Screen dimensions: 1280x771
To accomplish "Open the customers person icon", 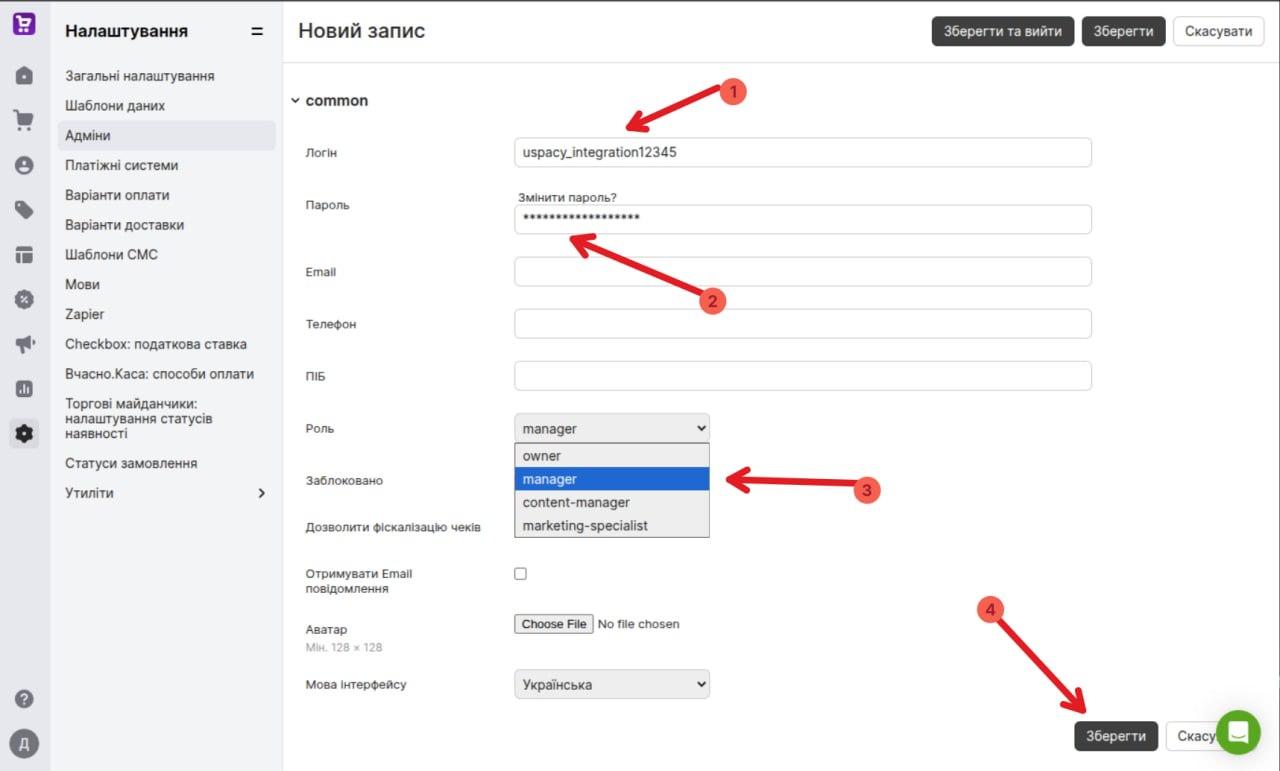I will tap(24, 166).
